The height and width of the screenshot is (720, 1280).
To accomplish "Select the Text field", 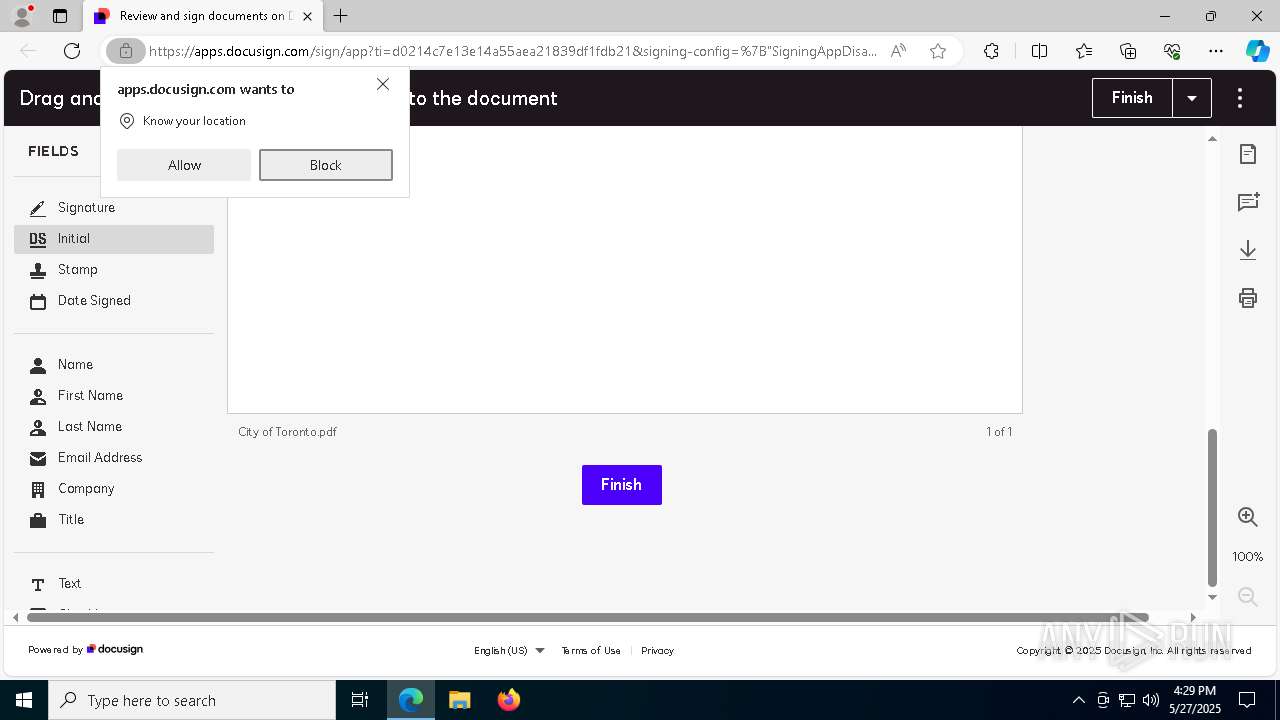I will tap(114, 584).
